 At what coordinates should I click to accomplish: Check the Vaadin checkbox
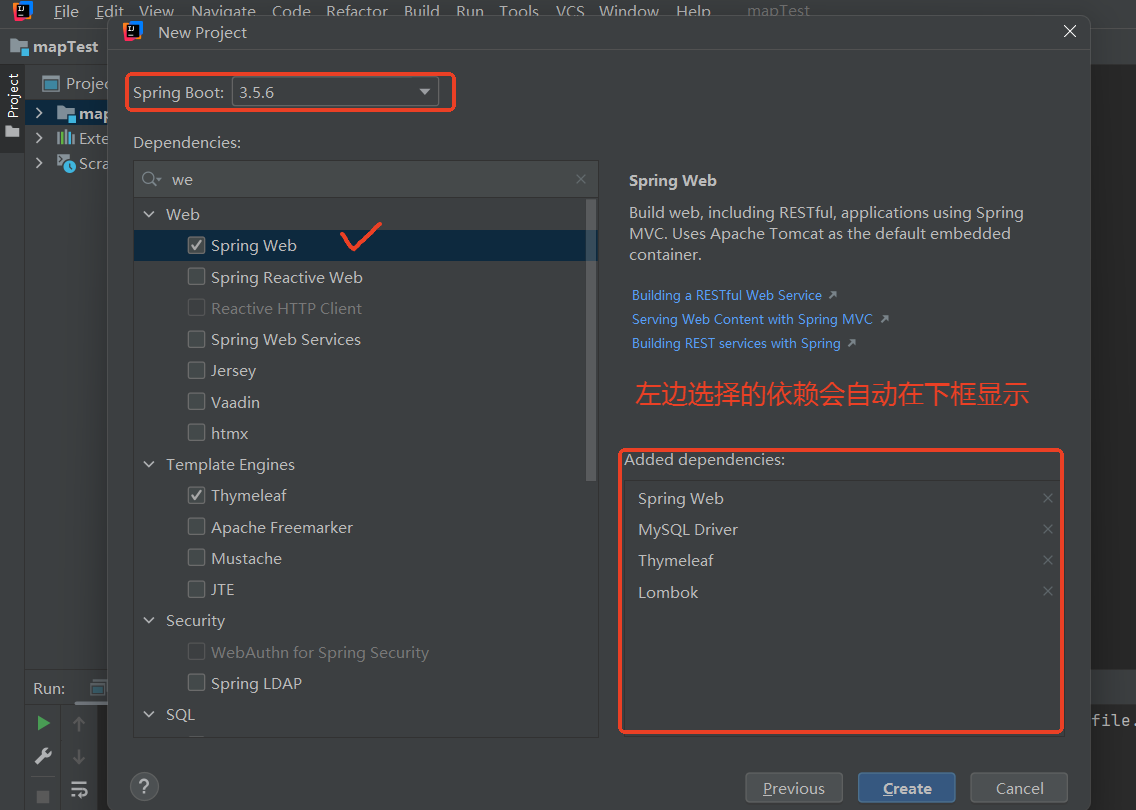[x=196, y=401]
